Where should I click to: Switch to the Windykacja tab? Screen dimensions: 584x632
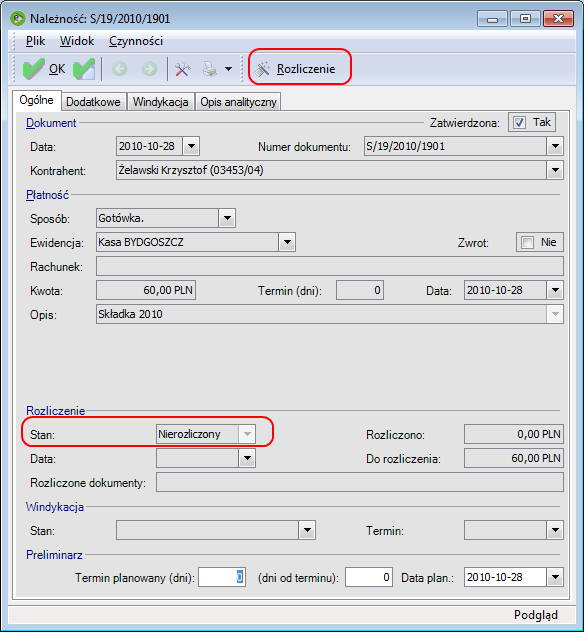[x=160, y=102]
